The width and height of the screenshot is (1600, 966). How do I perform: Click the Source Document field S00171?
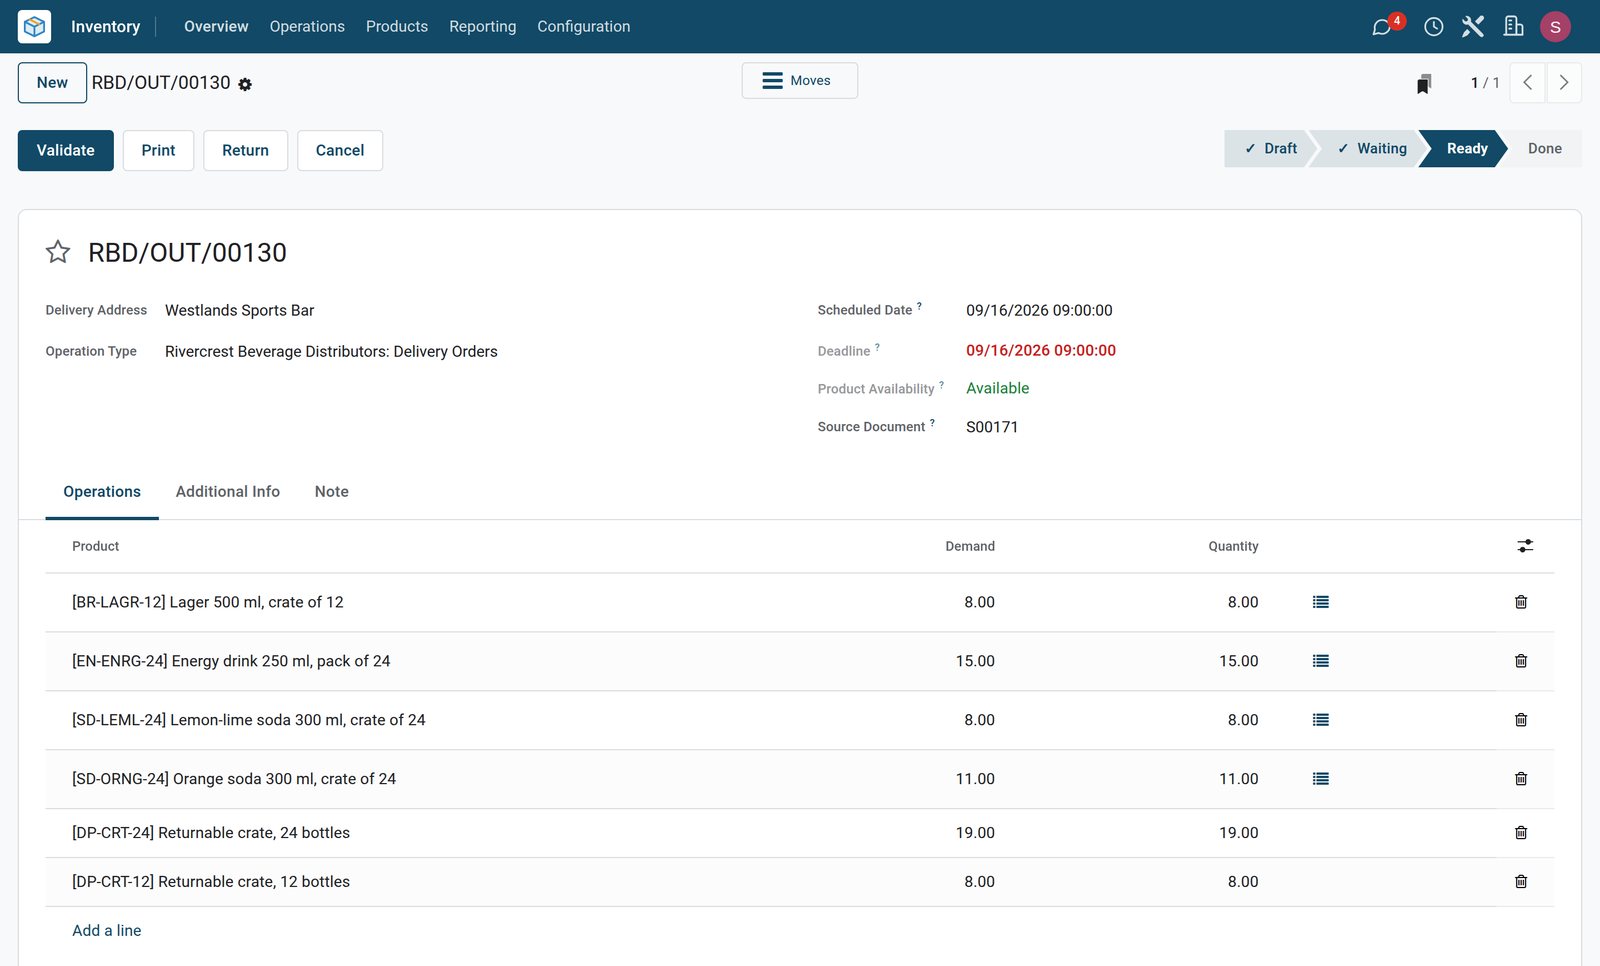(x=992, y=427)
